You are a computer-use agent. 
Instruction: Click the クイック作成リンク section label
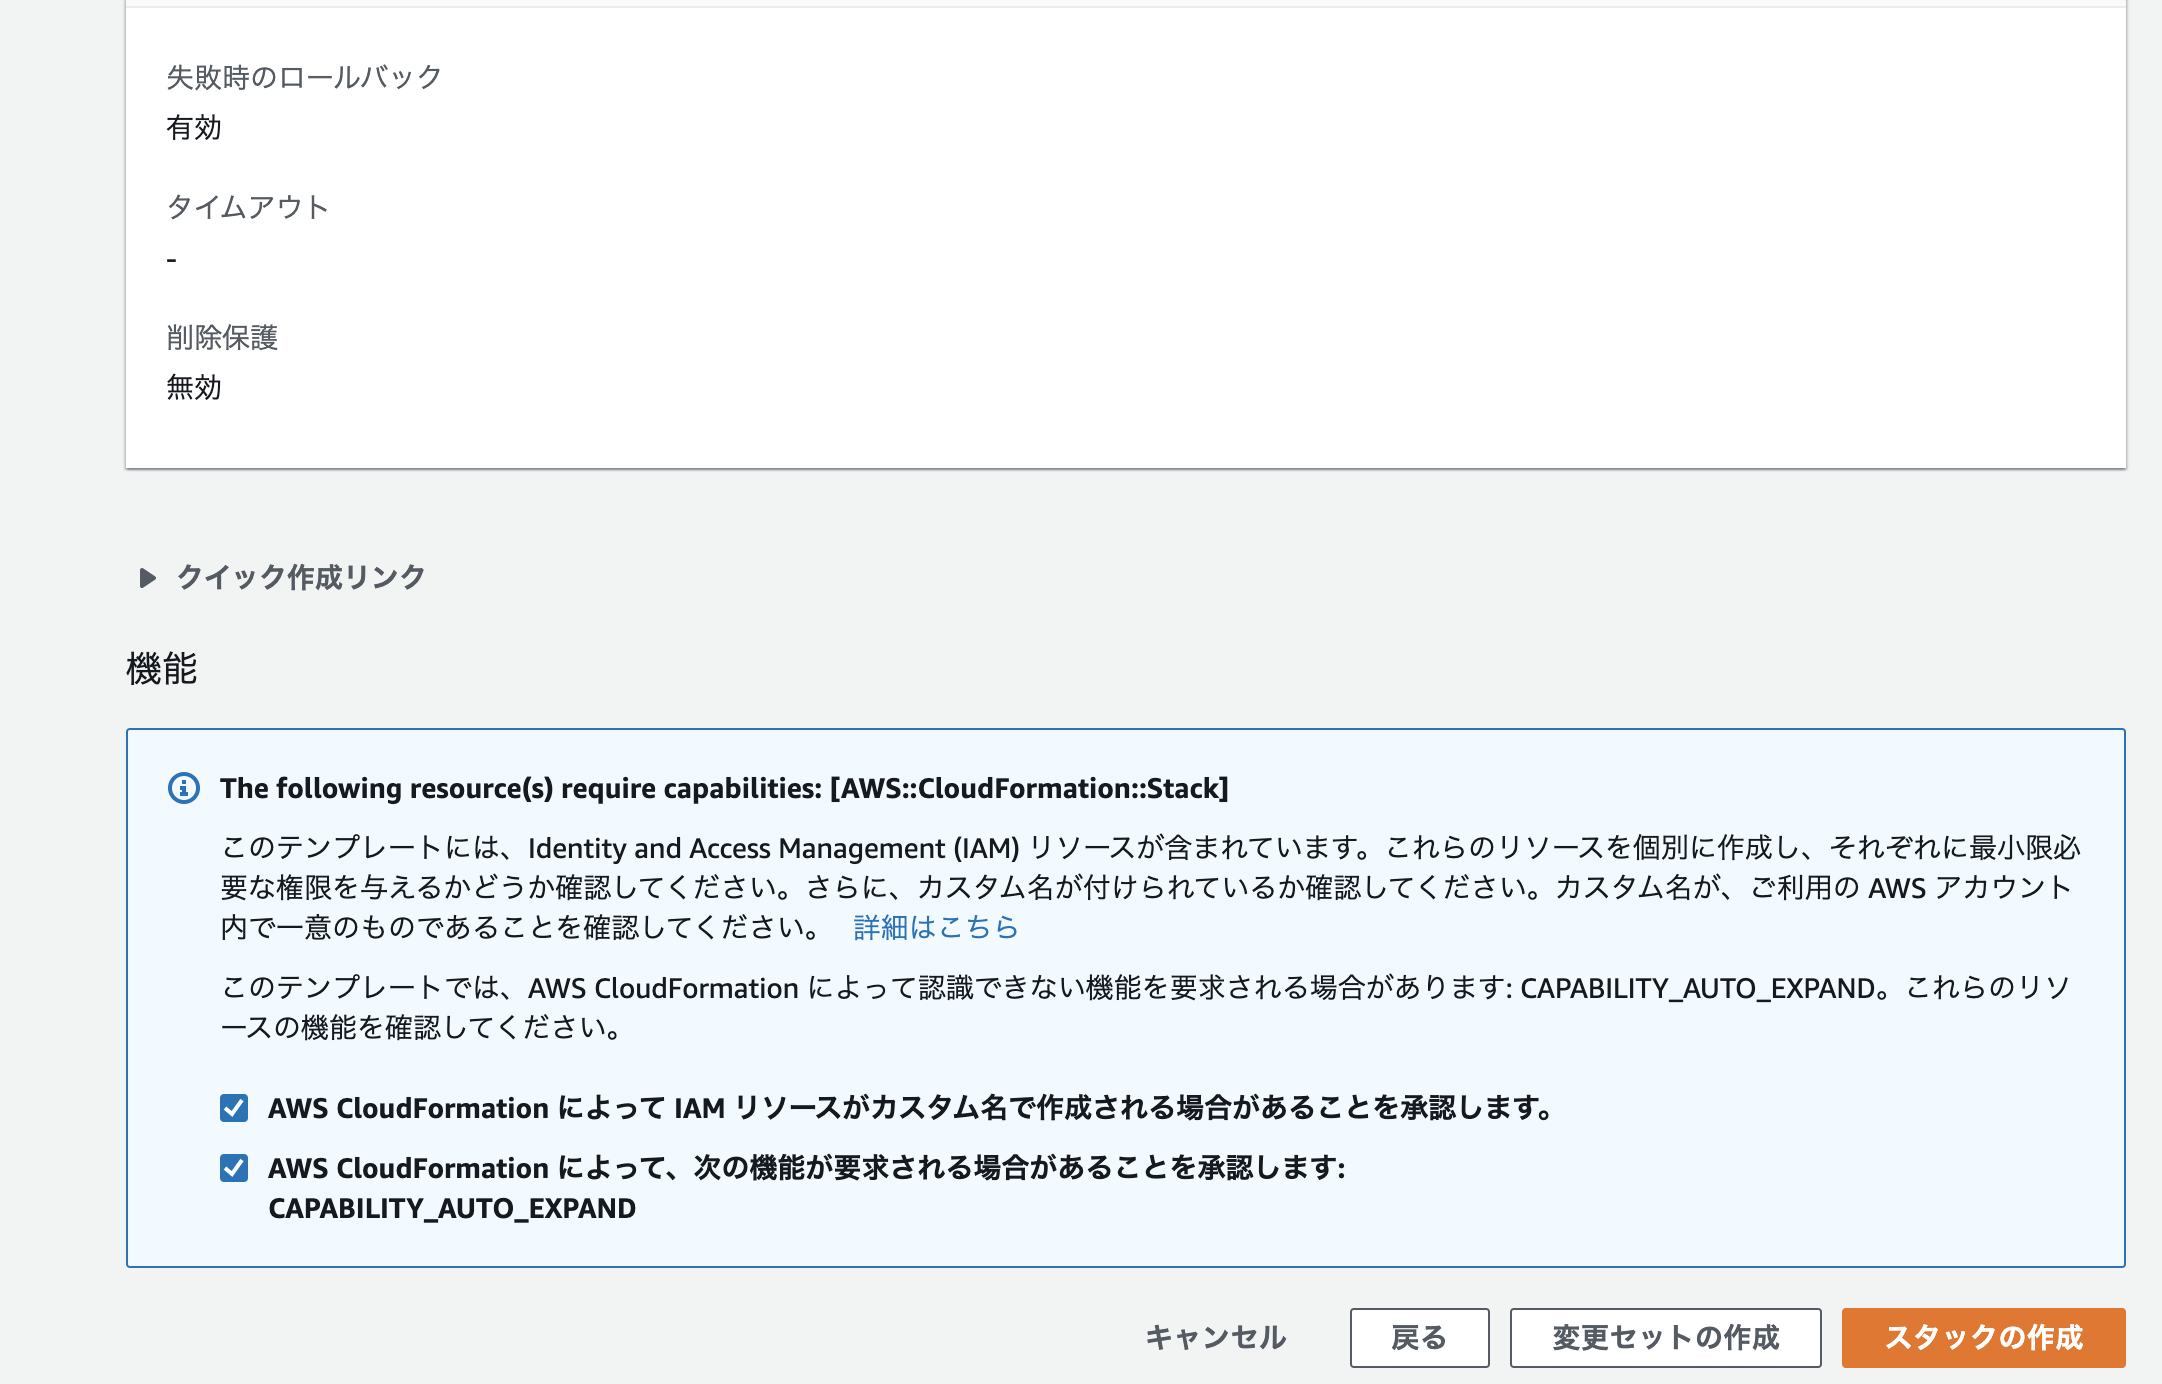pos(301,577)
